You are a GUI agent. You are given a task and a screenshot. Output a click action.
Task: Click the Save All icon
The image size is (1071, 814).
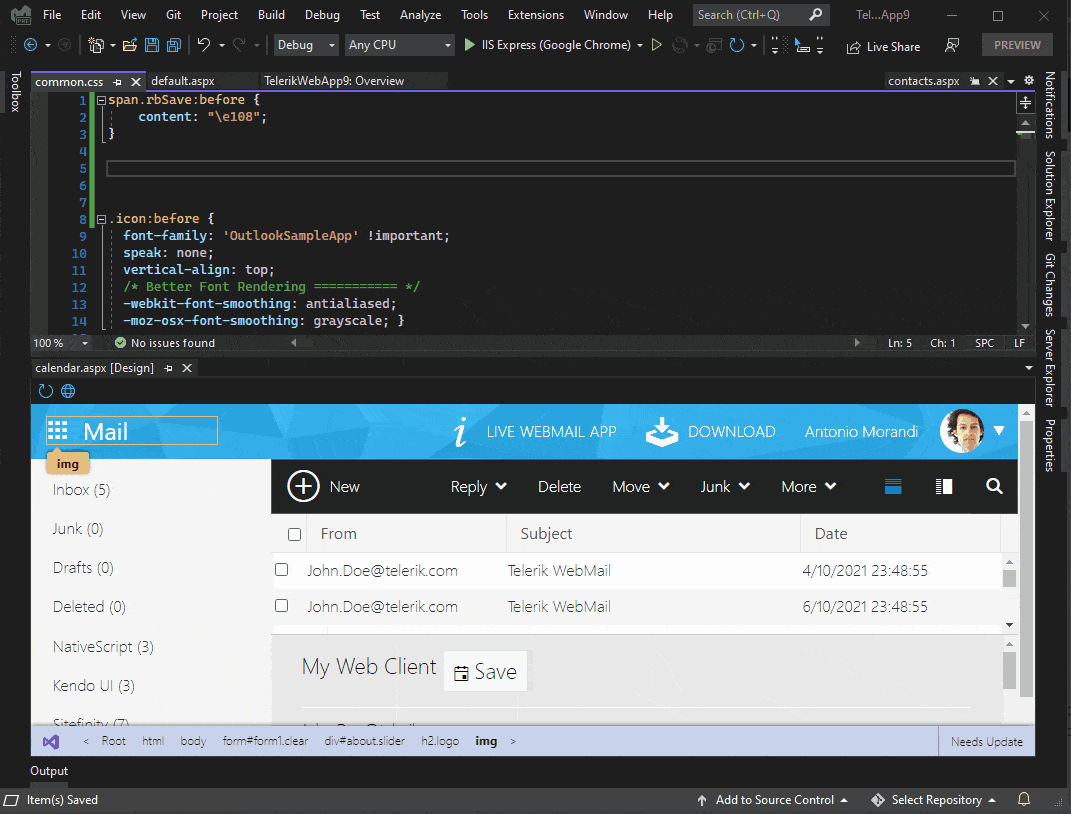pyautogui.click(x=174, y=45)
